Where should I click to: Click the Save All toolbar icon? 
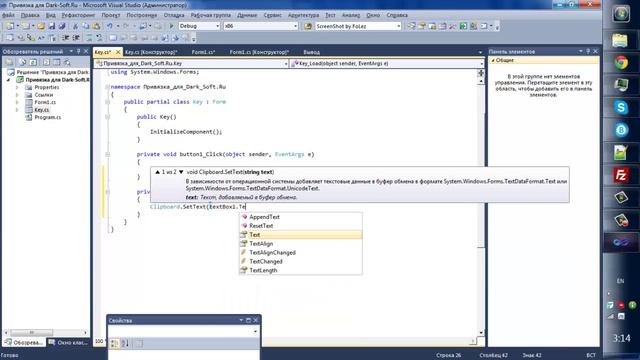pyautogui.click(x=62, y=26)
